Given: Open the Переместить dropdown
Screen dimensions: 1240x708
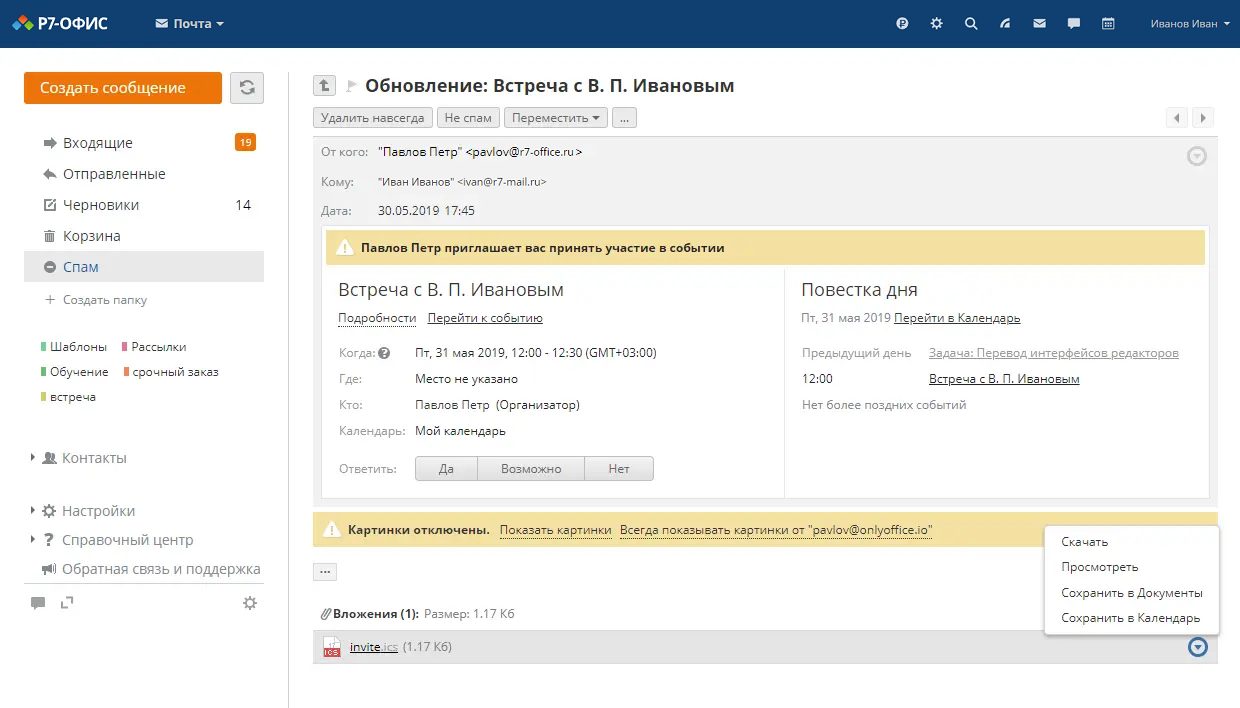Looking at the screenshot, I should coord(556,118).
